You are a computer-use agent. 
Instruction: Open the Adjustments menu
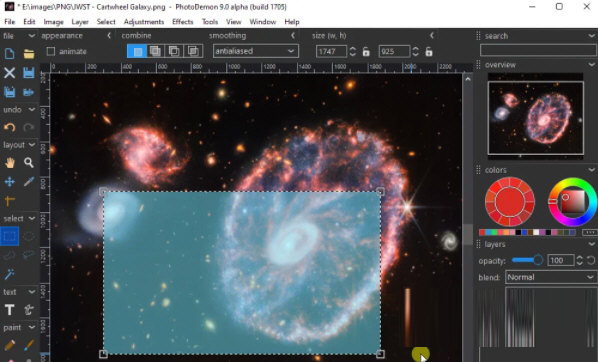(x=144, y=22)
